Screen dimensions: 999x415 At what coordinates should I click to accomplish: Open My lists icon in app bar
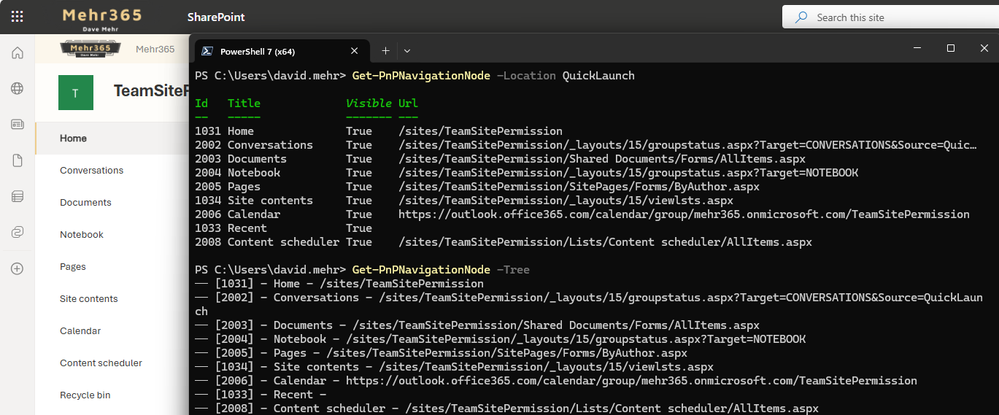(17, 196)
